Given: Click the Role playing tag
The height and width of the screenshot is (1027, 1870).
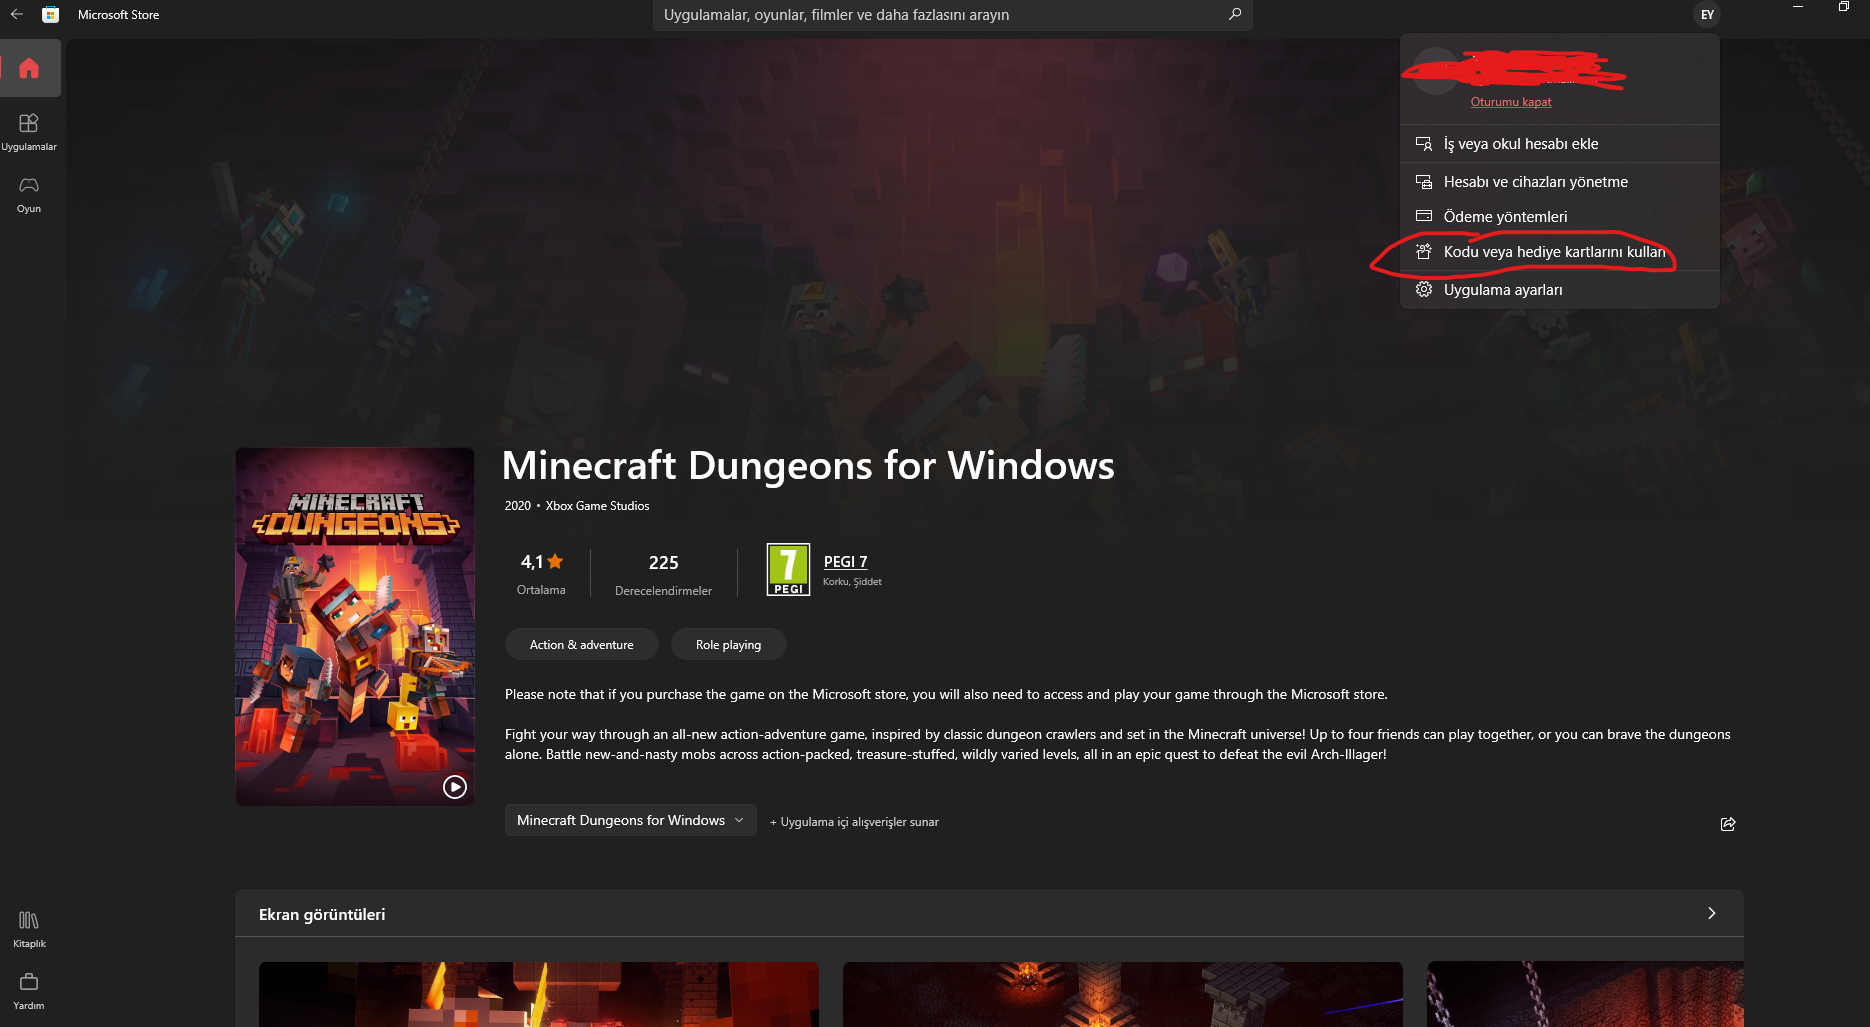Looking at the screenshot, I should coord(728,645).
